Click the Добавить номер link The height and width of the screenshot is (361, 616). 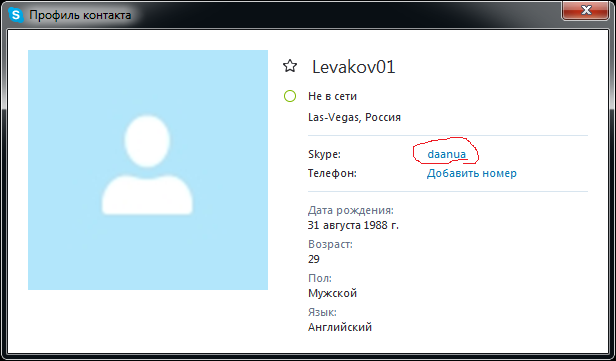tap(471, 173)
